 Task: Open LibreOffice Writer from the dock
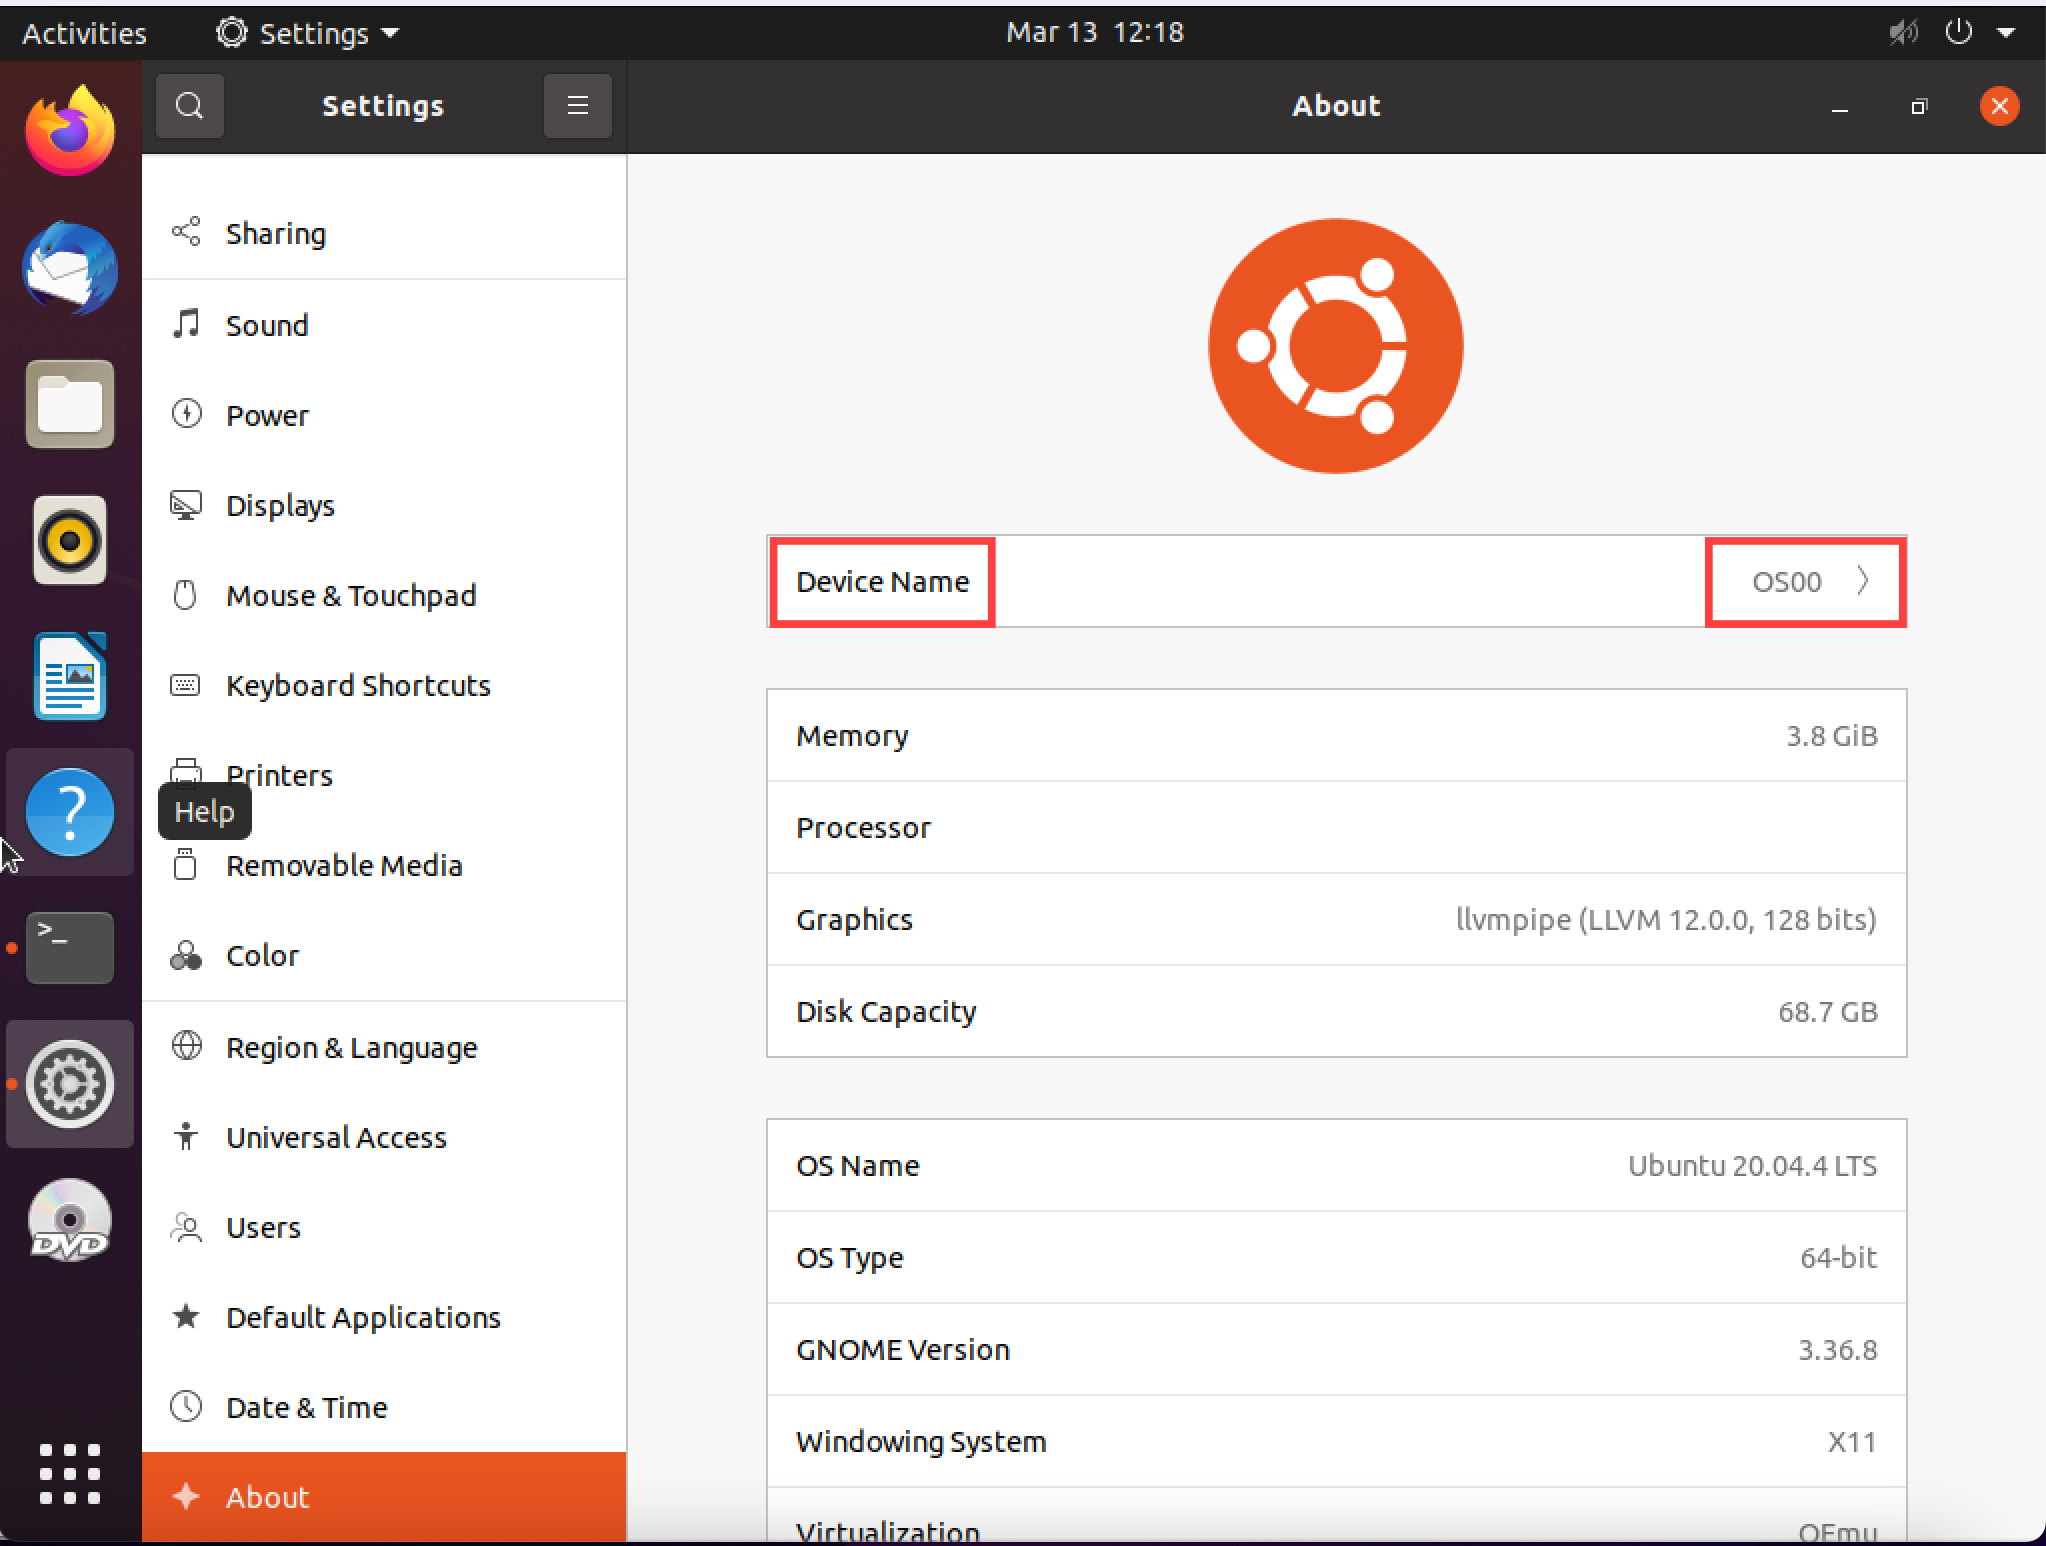coord(70,676)
